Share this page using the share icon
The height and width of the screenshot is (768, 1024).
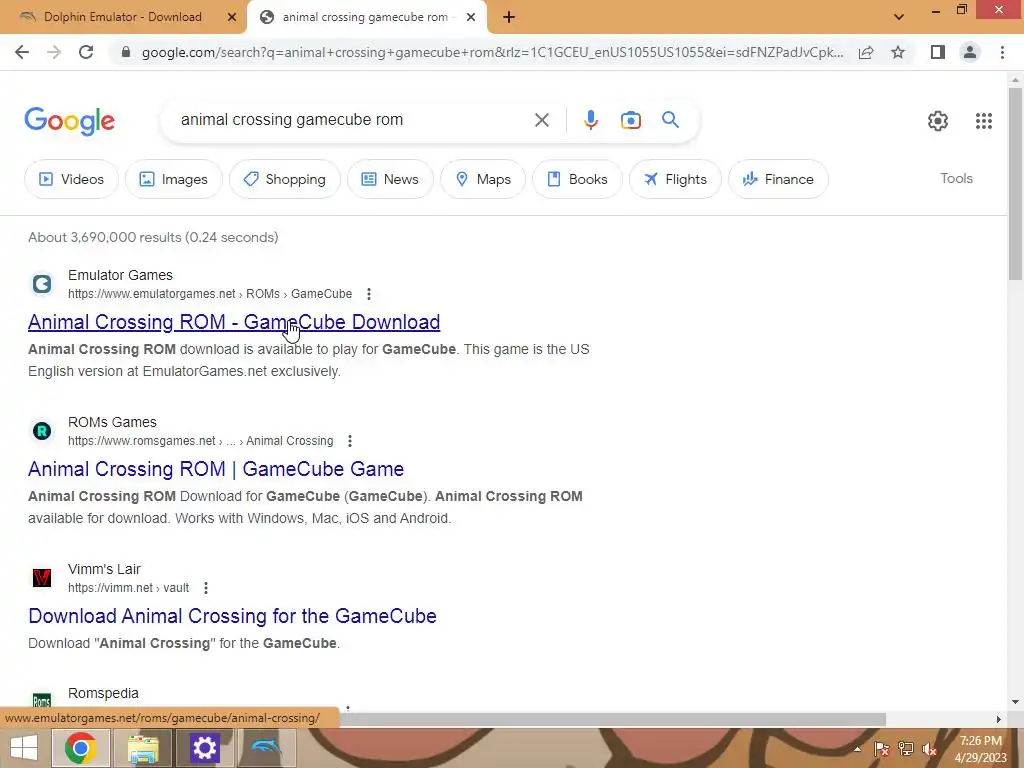866,52
